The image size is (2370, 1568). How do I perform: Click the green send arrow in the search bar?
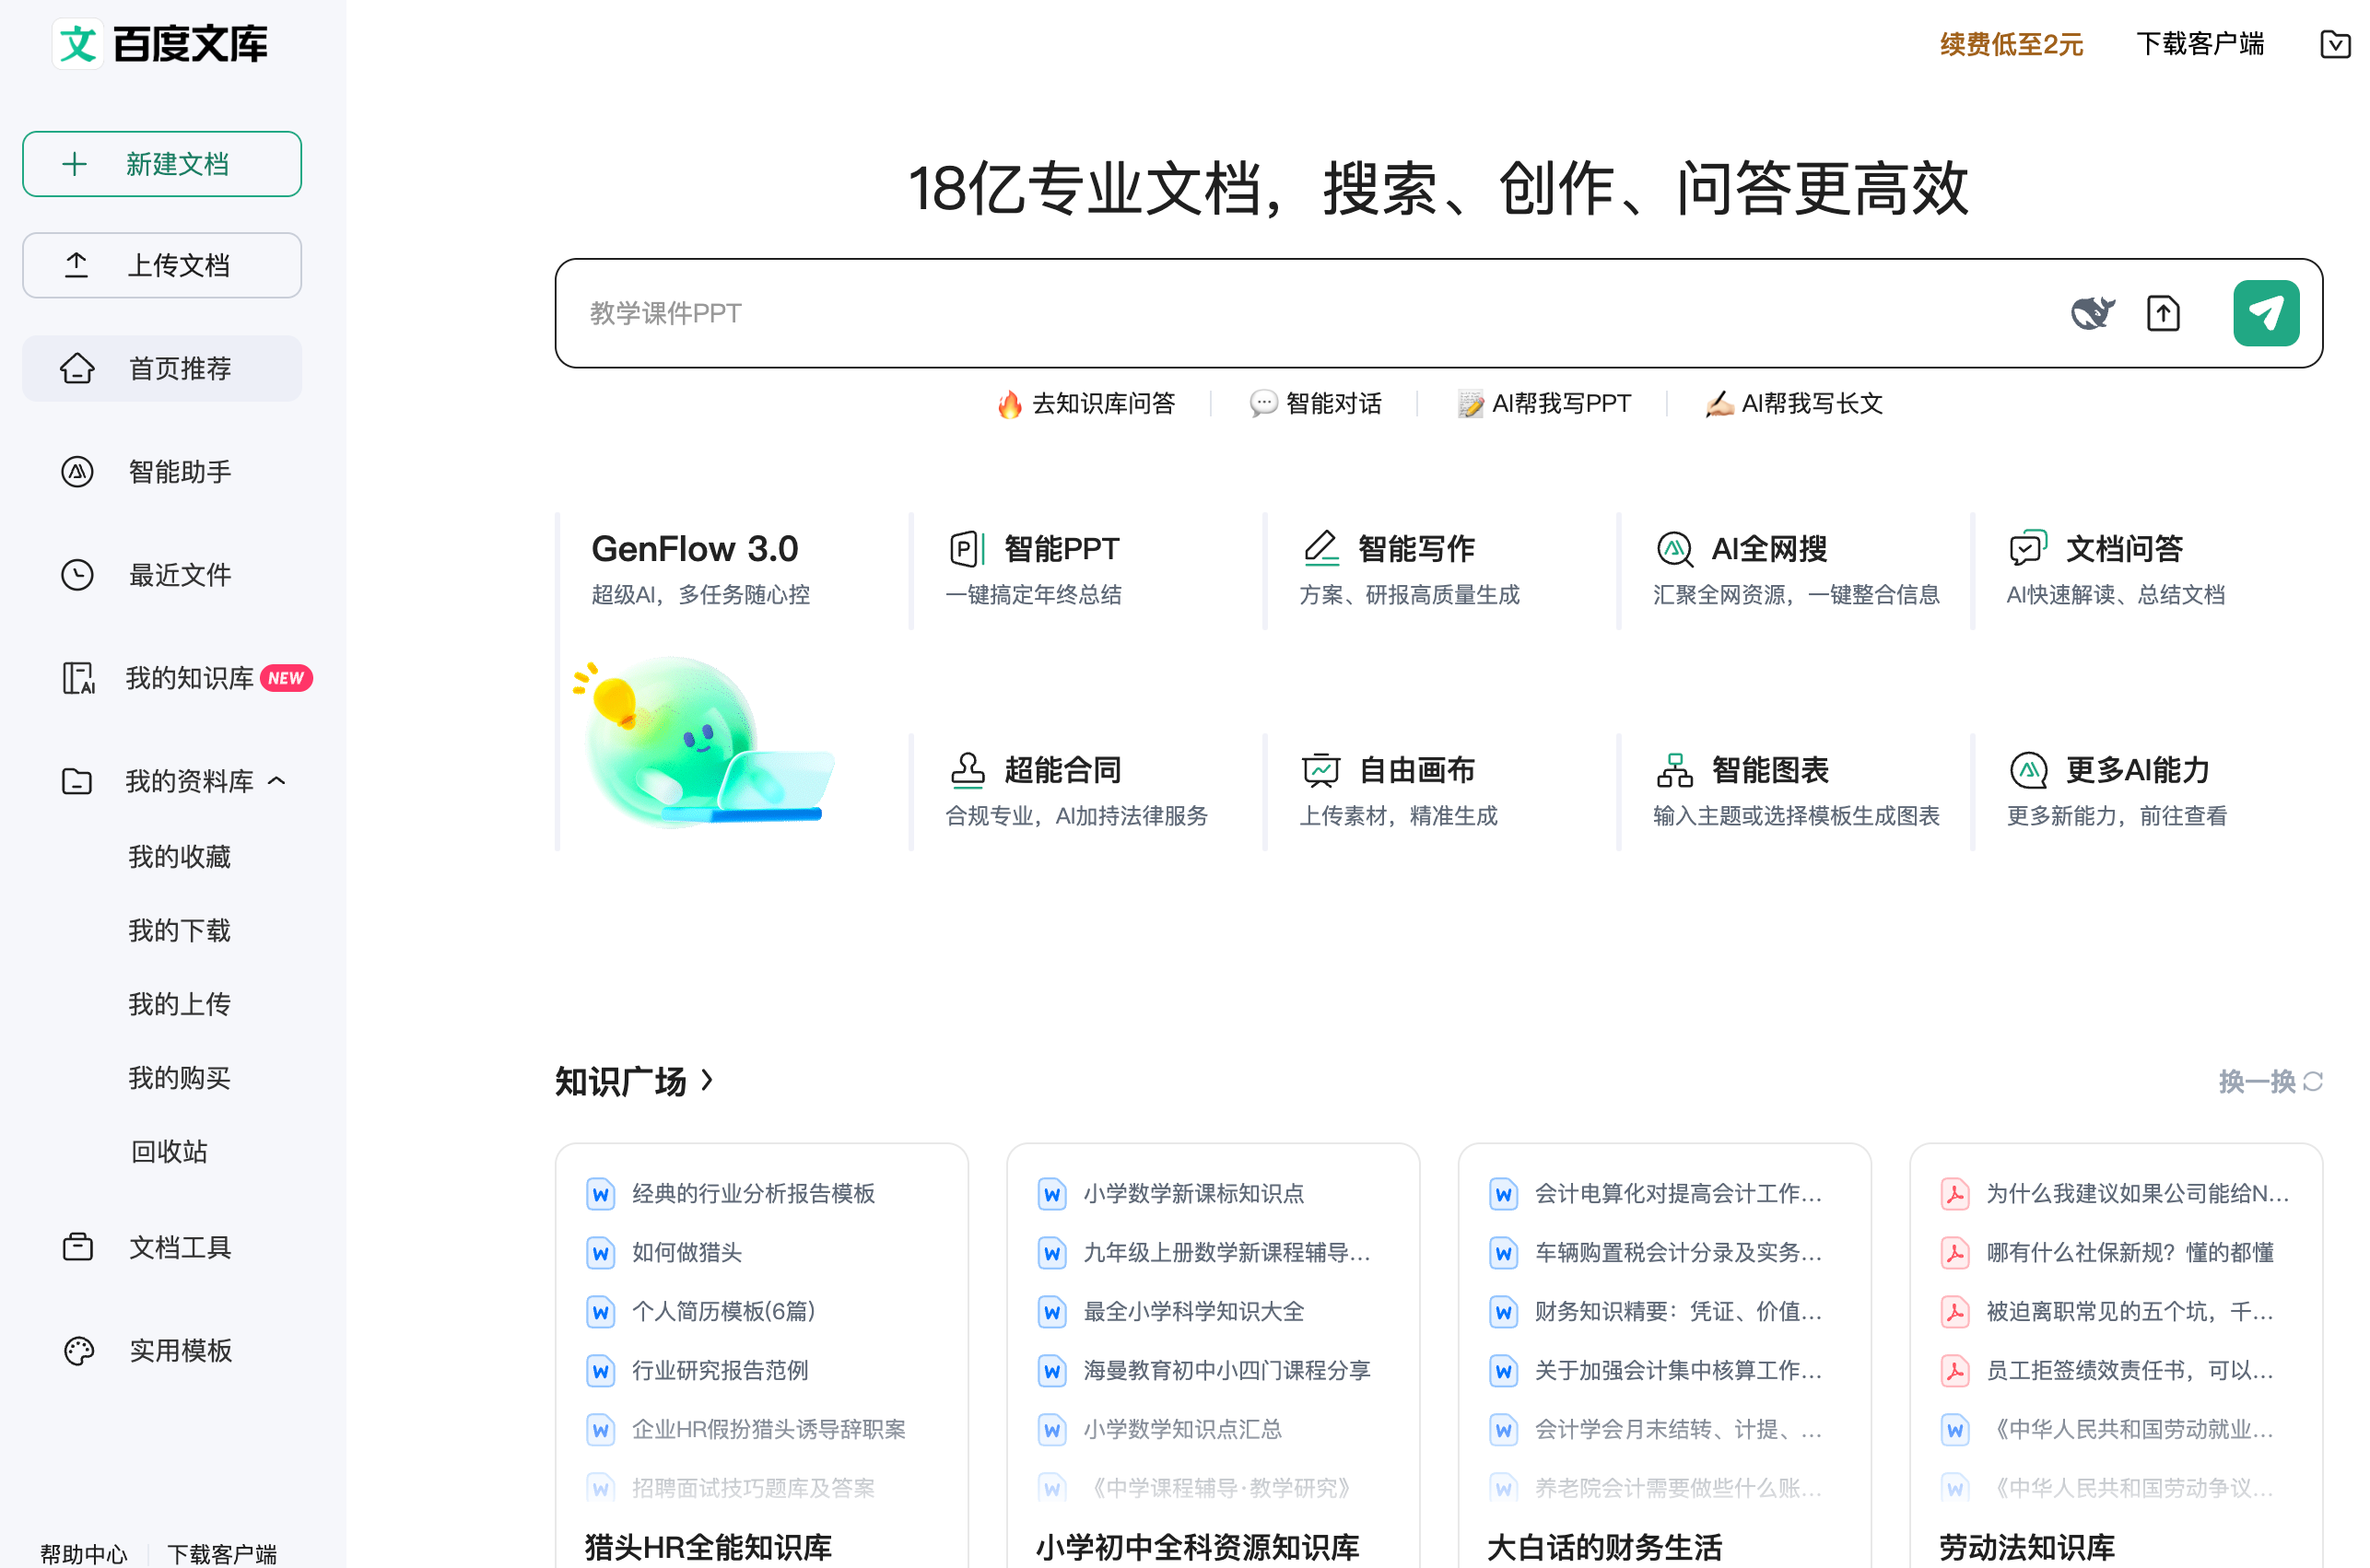coord(2265,313)
